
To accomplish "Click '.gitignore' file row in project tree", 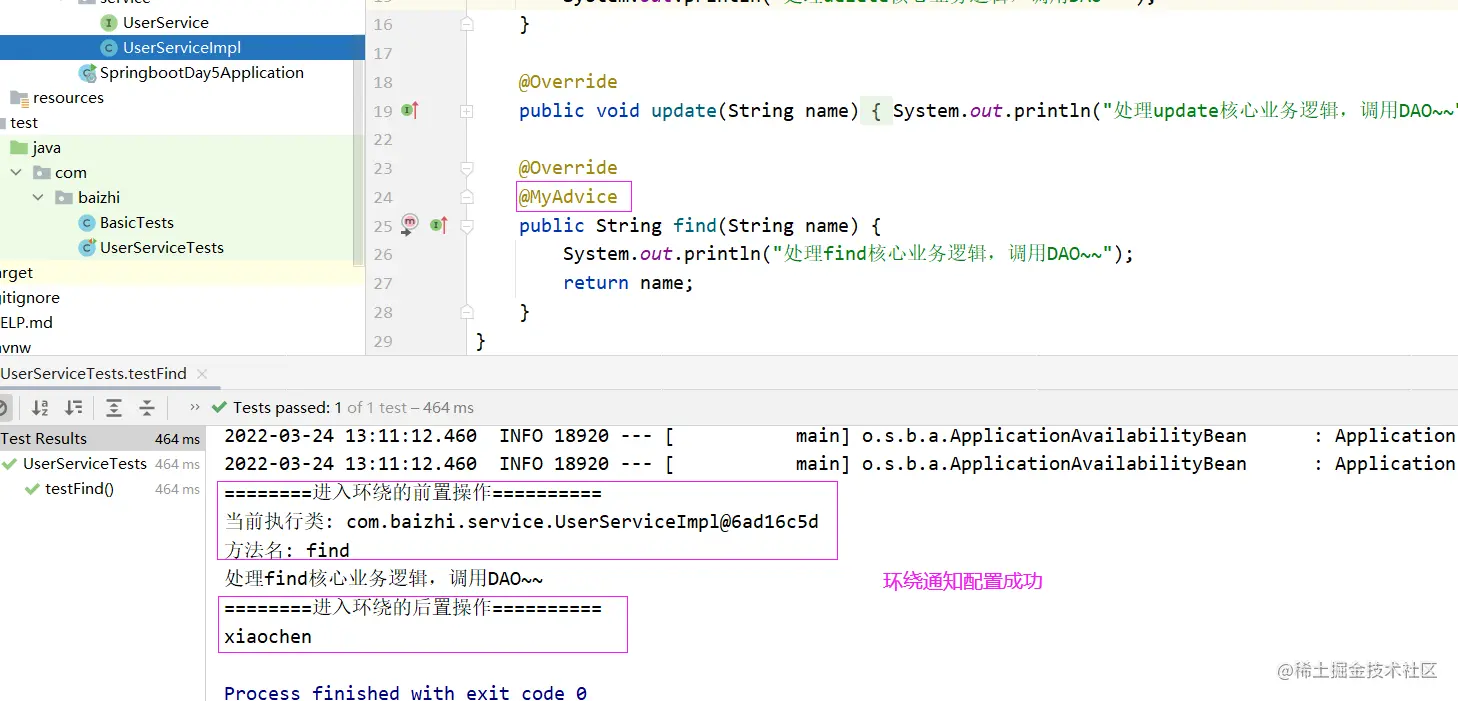I will (30, 297).
